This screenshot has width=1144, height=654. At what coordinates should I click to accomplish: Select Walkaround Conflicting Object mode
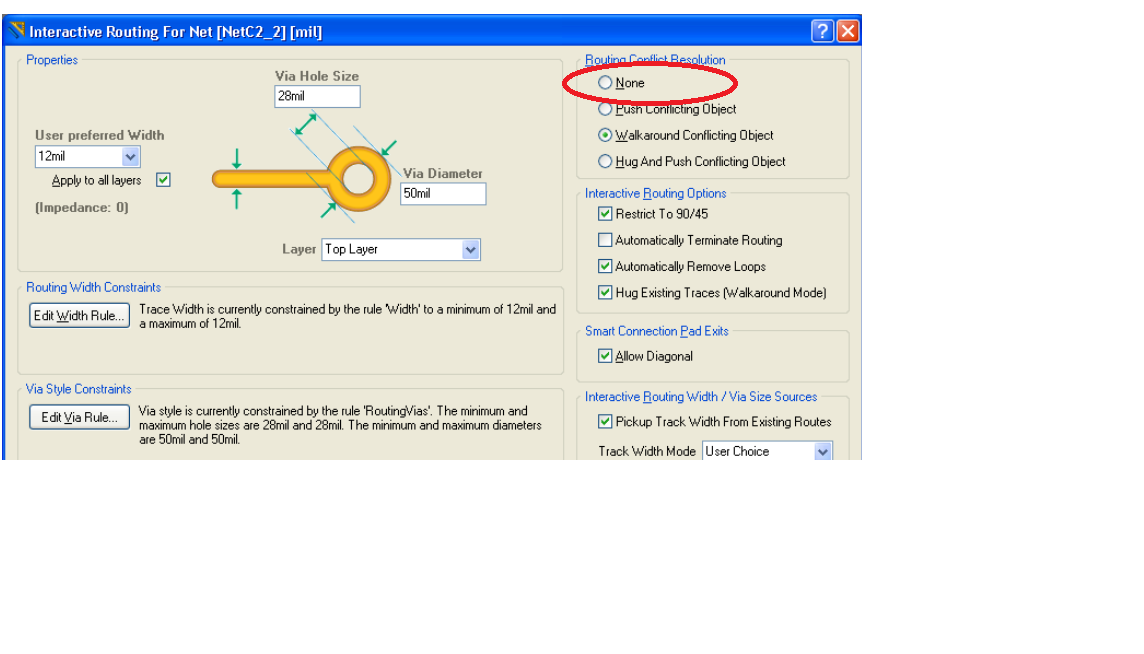[605, 135]
